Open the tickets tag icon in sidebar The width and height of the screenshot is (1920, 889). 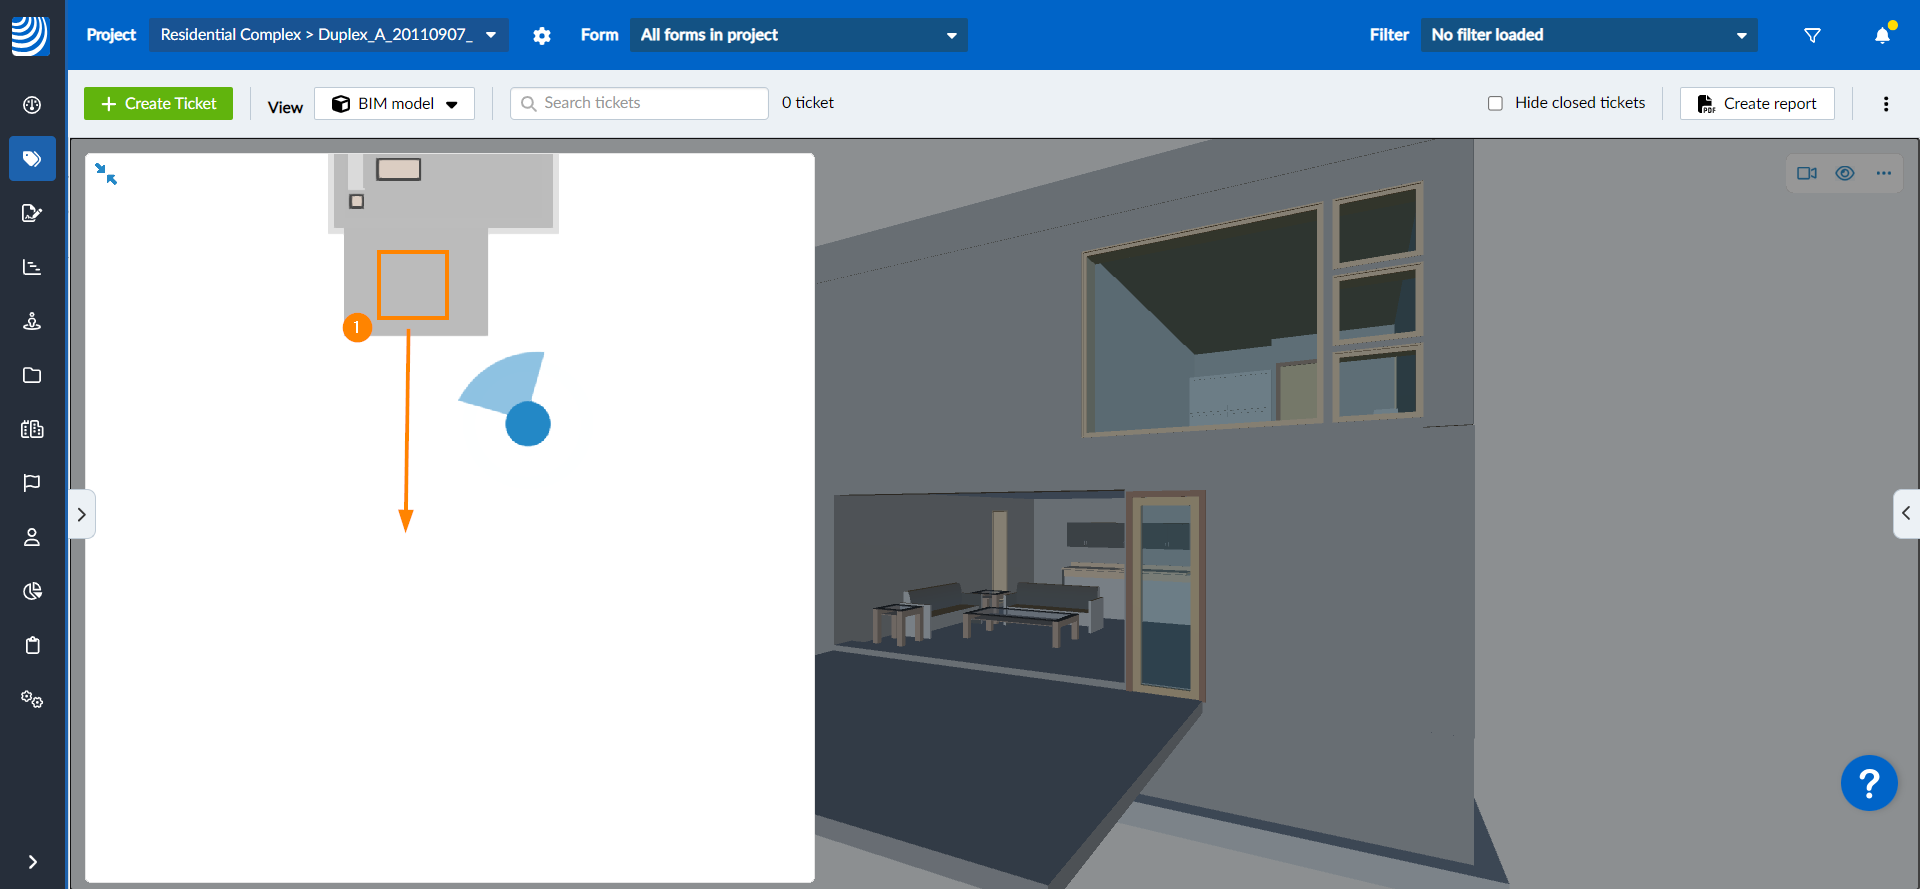32,159
